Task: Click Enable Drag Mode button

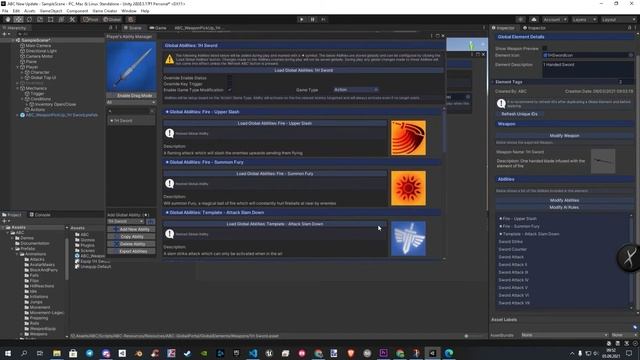Action: (131, 96)
